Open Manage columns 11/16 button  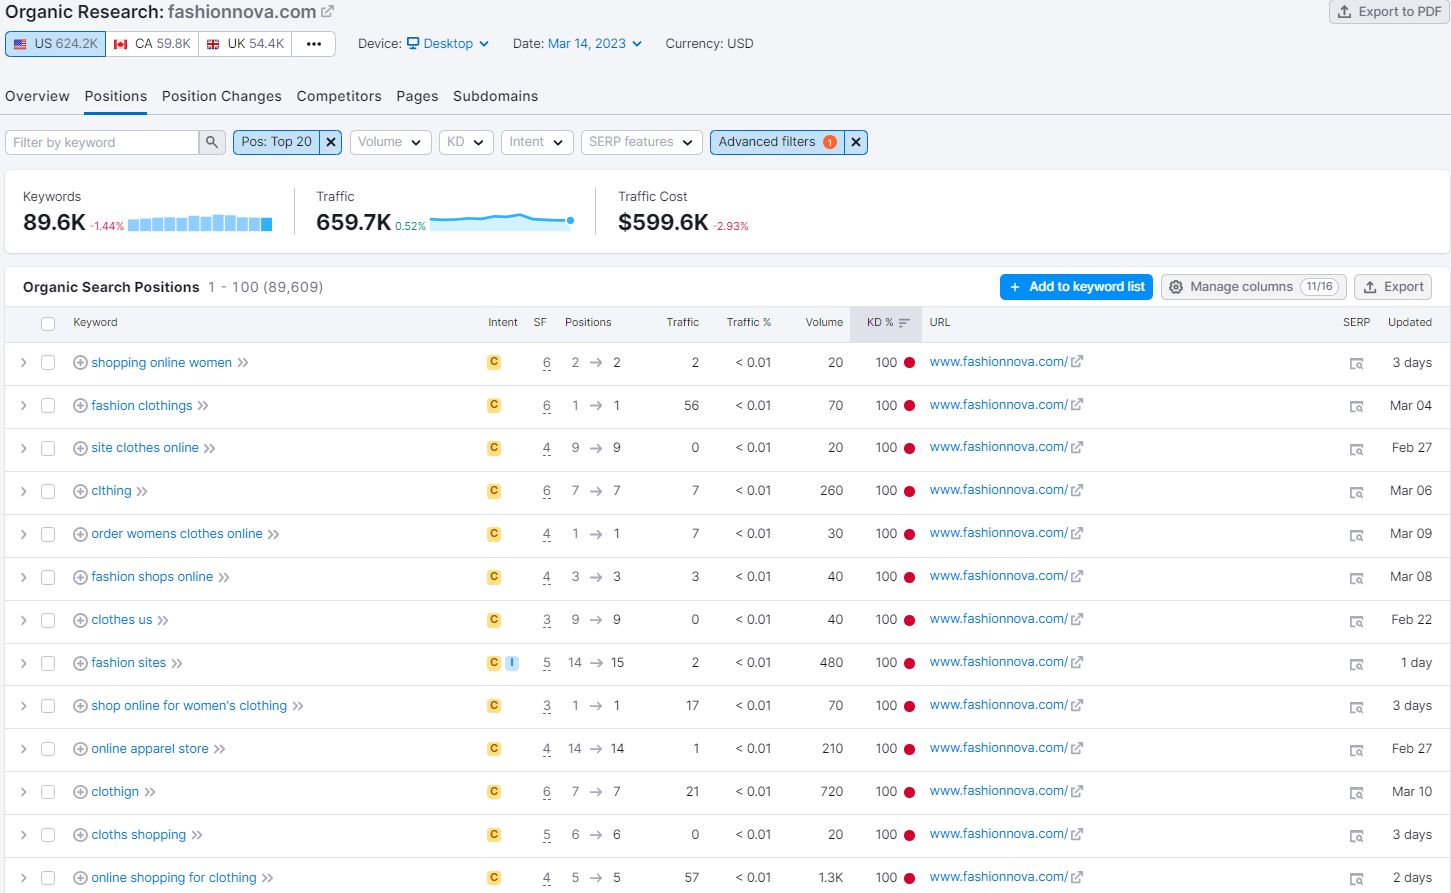pos(1254,287)
